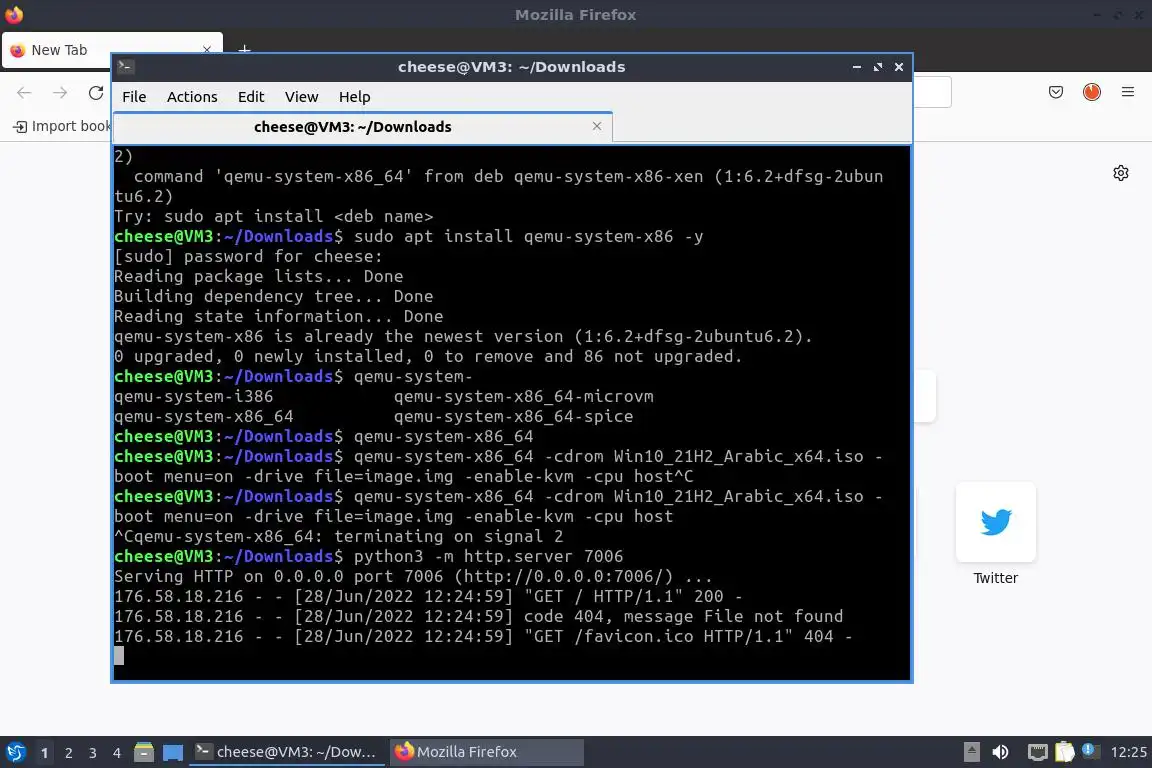
Task: Click 'qemu-system-x86_64-microvm' completion text
Action: click(523, 397)
